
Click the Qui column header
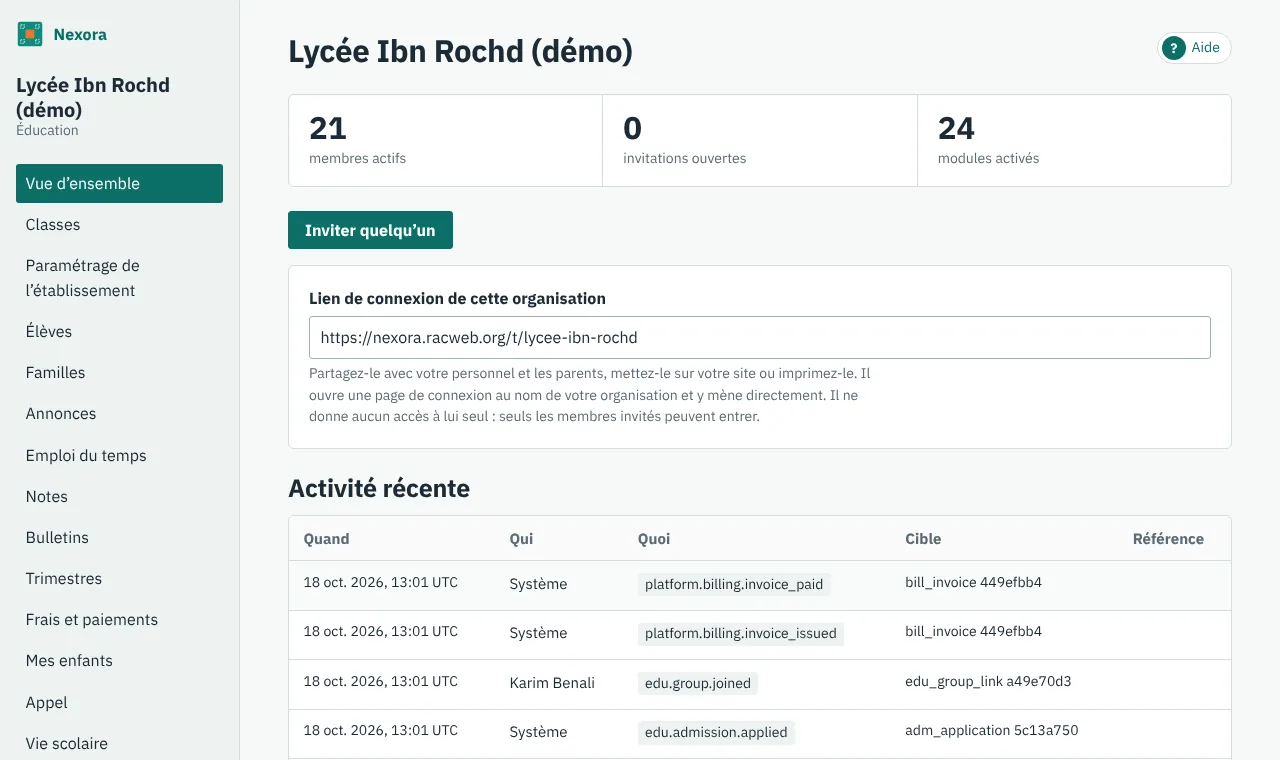click(x=521, y=538)
